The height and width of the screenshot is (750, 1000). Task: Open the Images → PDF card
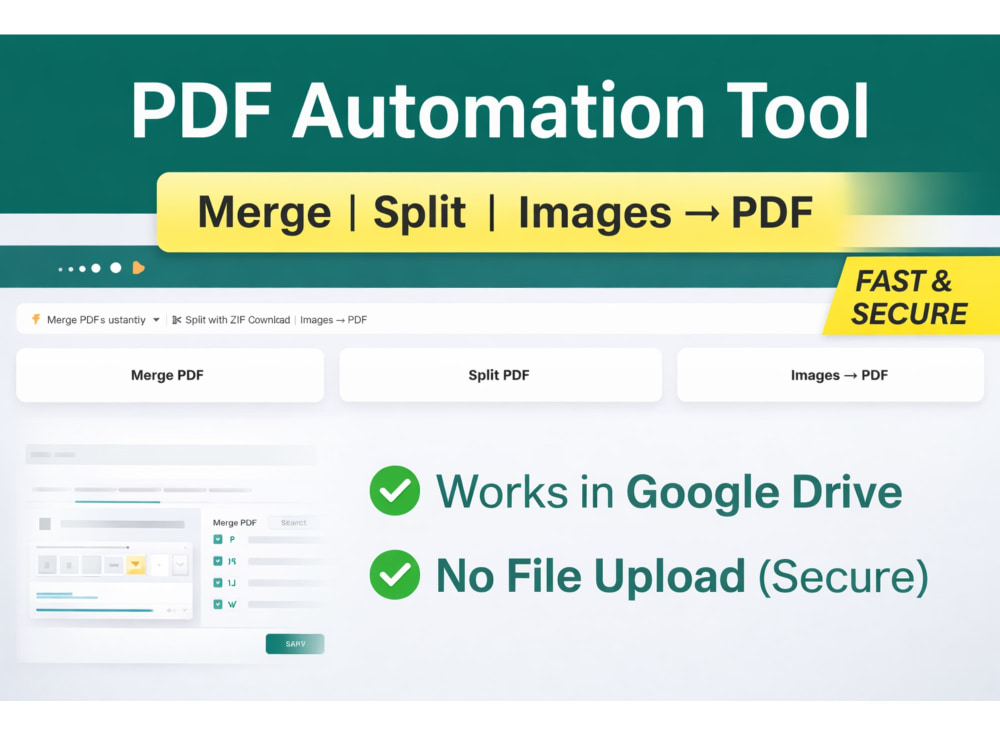pyautogui.click(x=830, y=375)
